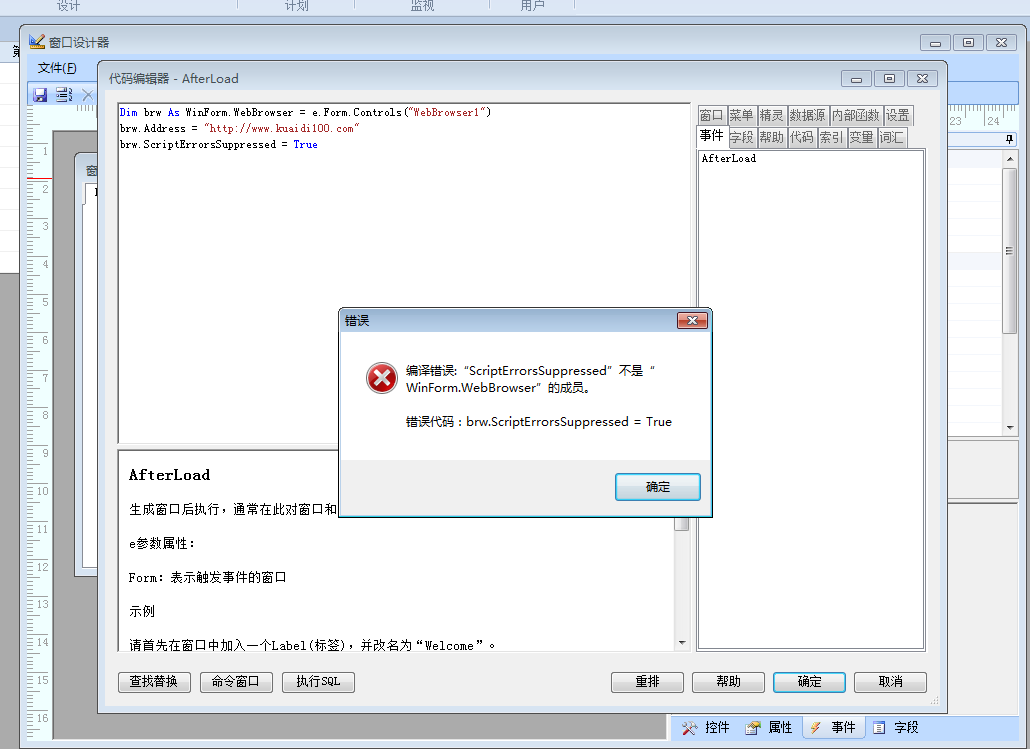Viewport: 1030px width, 749px height.
Task: Close the 错误 error dialog
Action: coord(692,321)
